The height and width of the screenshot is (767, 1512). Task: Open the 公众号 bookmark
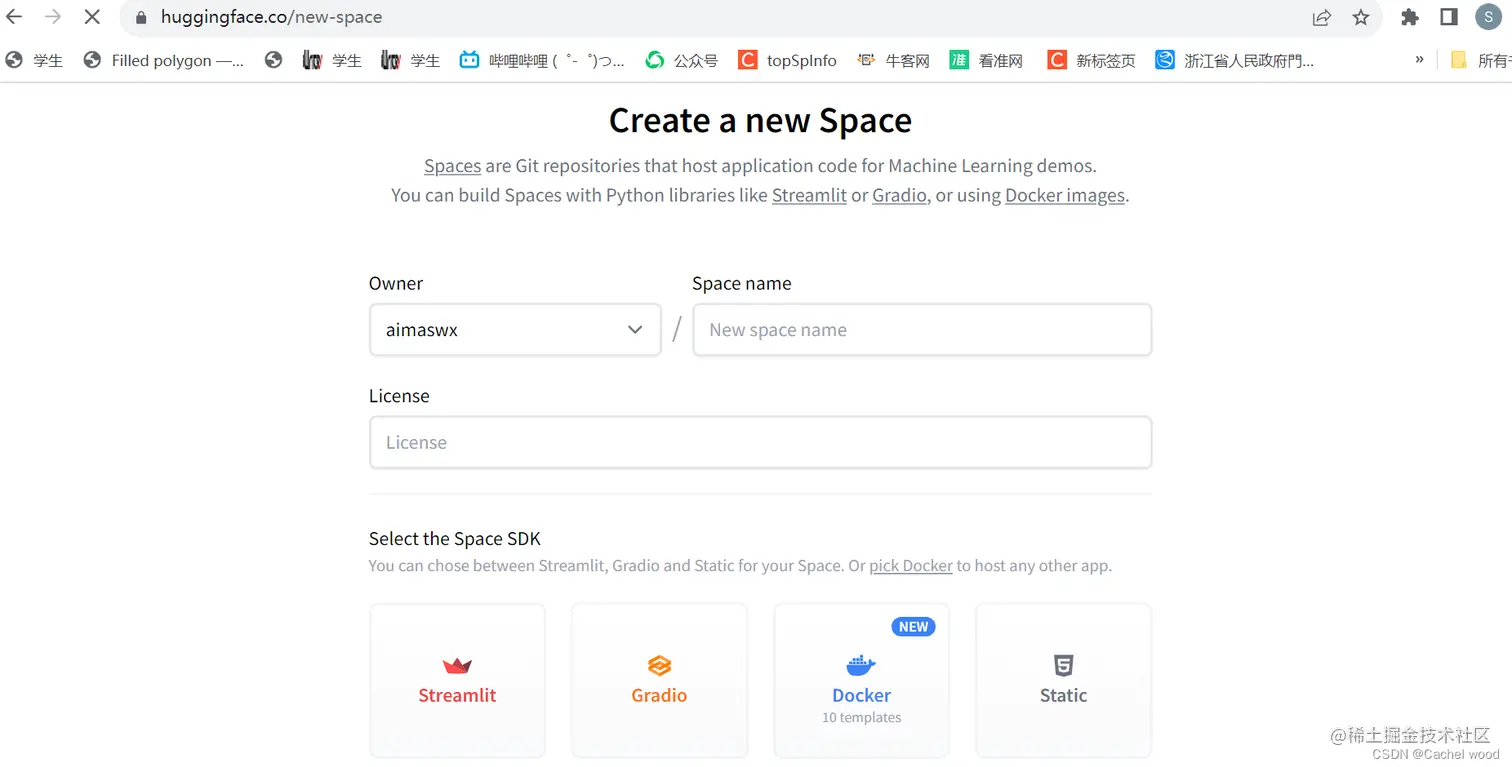(682, 60)
